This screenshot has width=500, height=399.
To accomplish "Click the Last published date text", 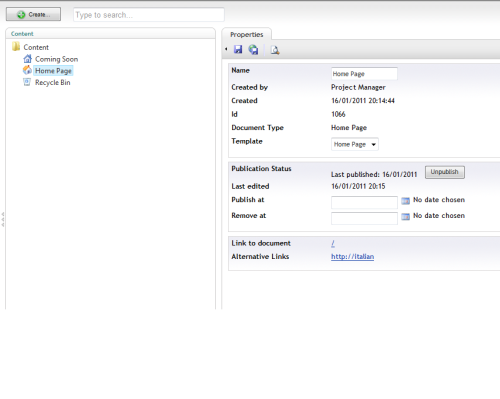I will click(x=374, y=174).
